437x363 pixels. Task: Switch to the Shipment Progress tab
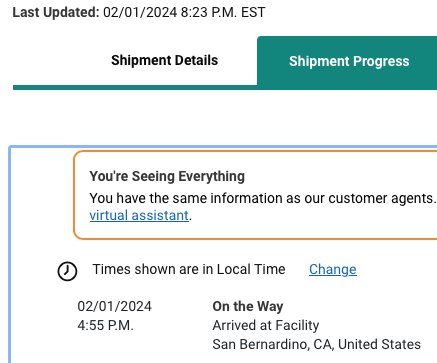[x=349, y=61]
